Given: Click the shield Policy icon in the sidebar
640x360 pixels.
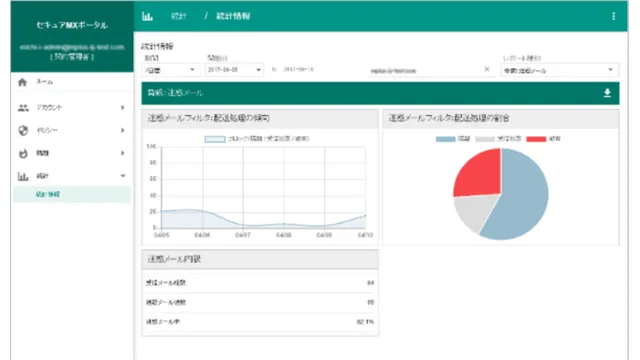Looking at the screenshot, I should click(x=23, y=131).
